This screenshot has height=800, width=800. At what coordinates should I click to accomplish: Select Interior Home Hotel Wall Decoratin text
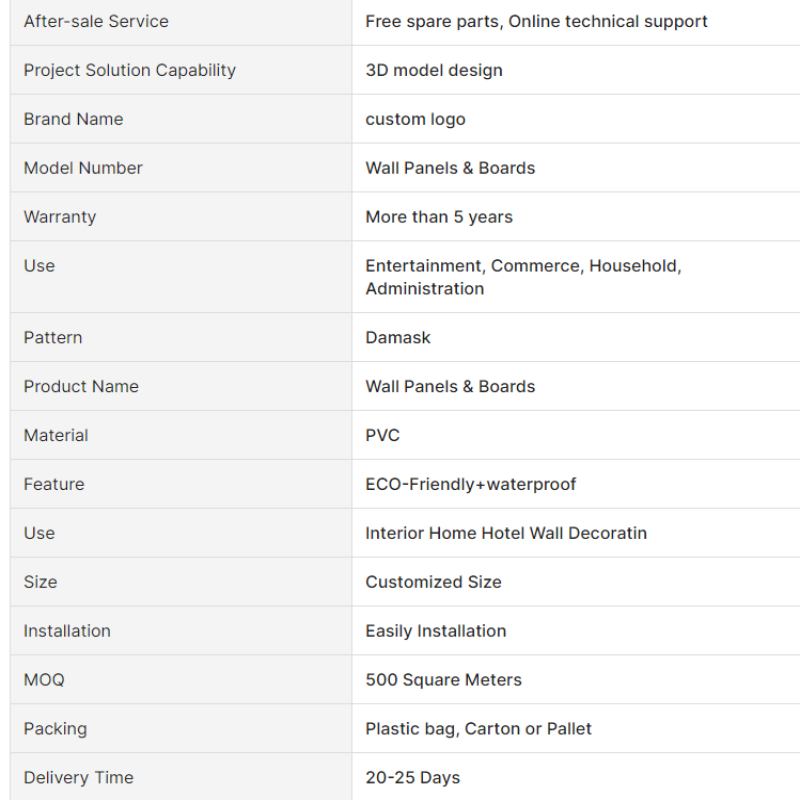click(x=506, y=533)
